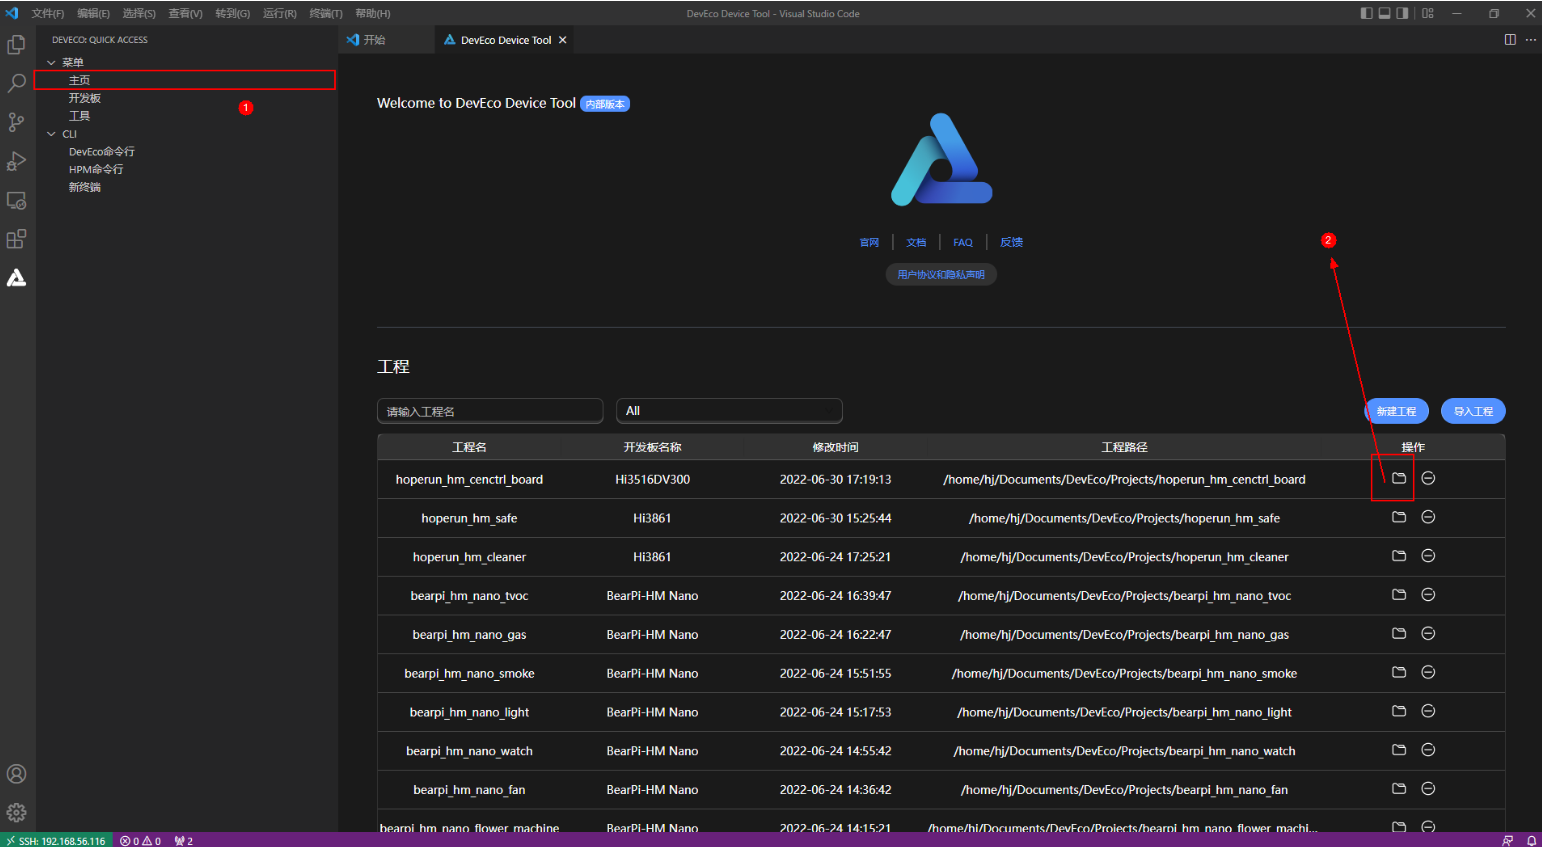Open folder for bearpi_hm_nano_watch project
The width and height of the screenshot is (1542, 847).
click(1399, 750)
